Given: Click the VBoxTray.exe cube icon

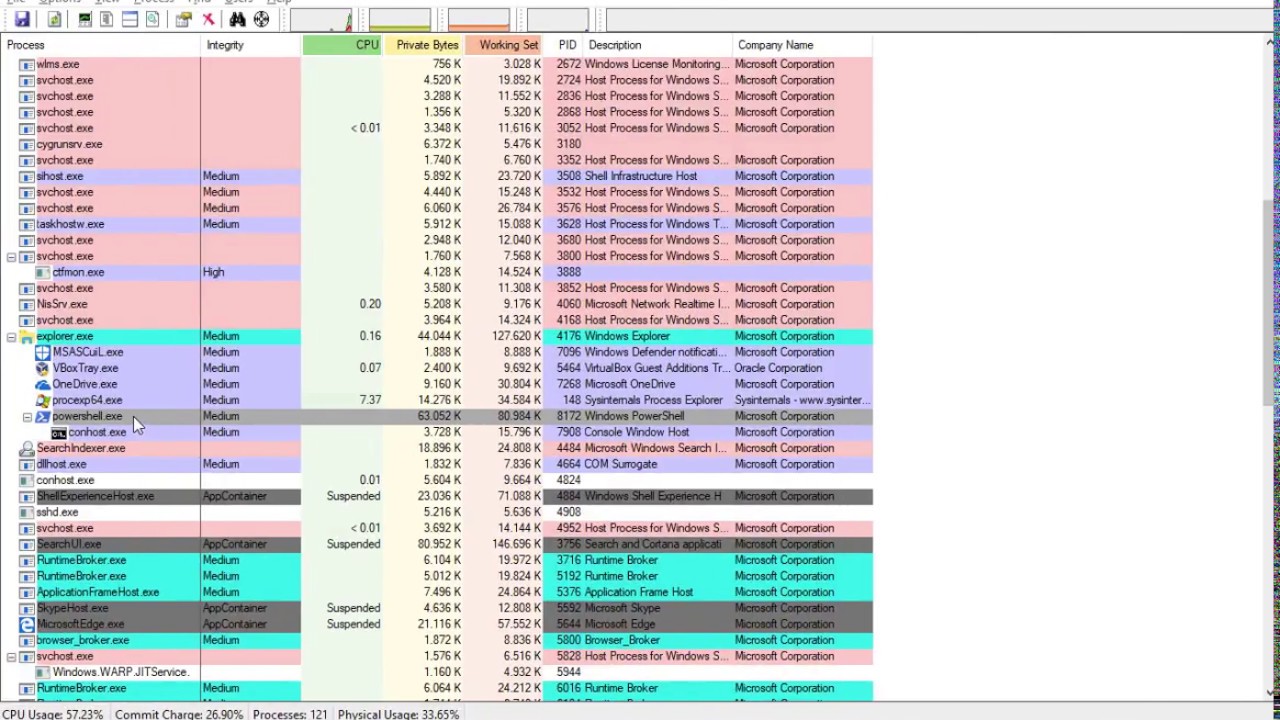Looking at the screenshot, I should [43, 368].
